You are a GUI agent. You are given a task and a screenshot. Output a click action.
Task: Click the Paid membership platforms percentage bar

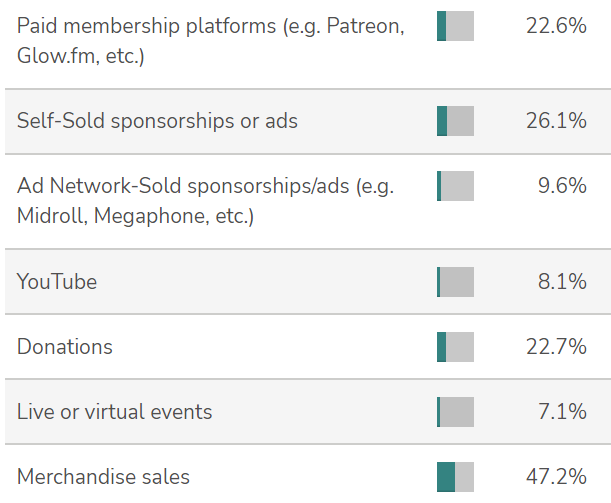pos(455,26)
